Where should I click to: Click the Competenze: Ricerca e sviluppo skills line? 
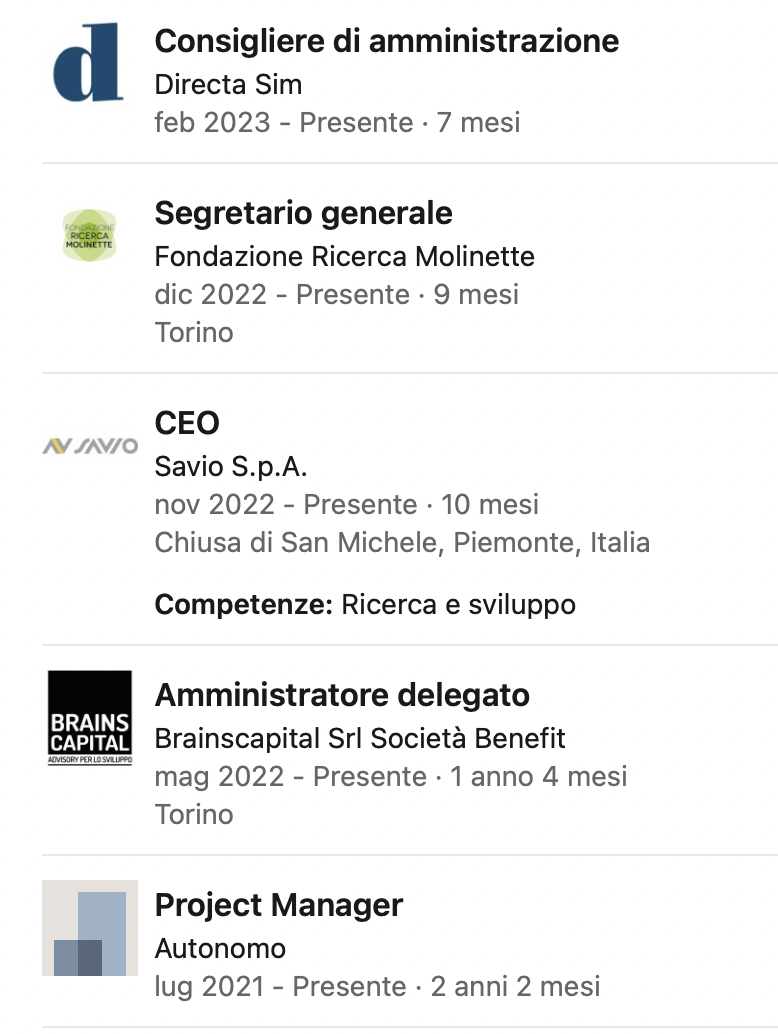tap(365, 605)
